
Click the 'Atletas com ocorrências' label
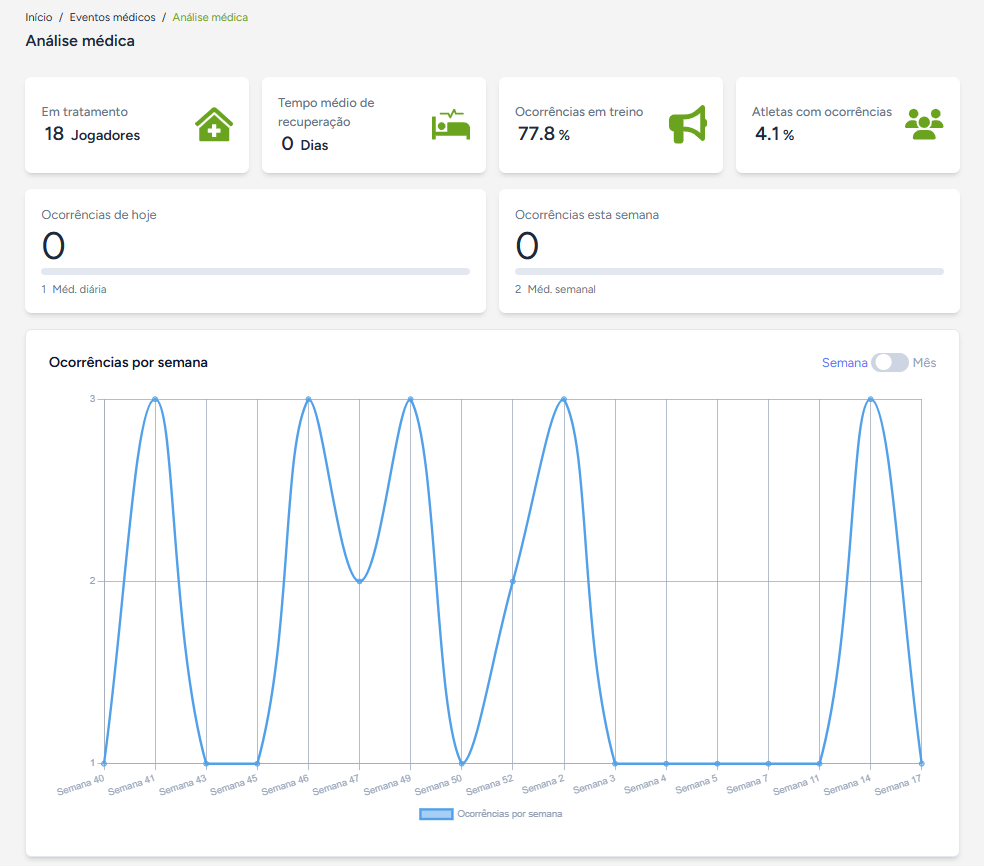coord(822,112)
